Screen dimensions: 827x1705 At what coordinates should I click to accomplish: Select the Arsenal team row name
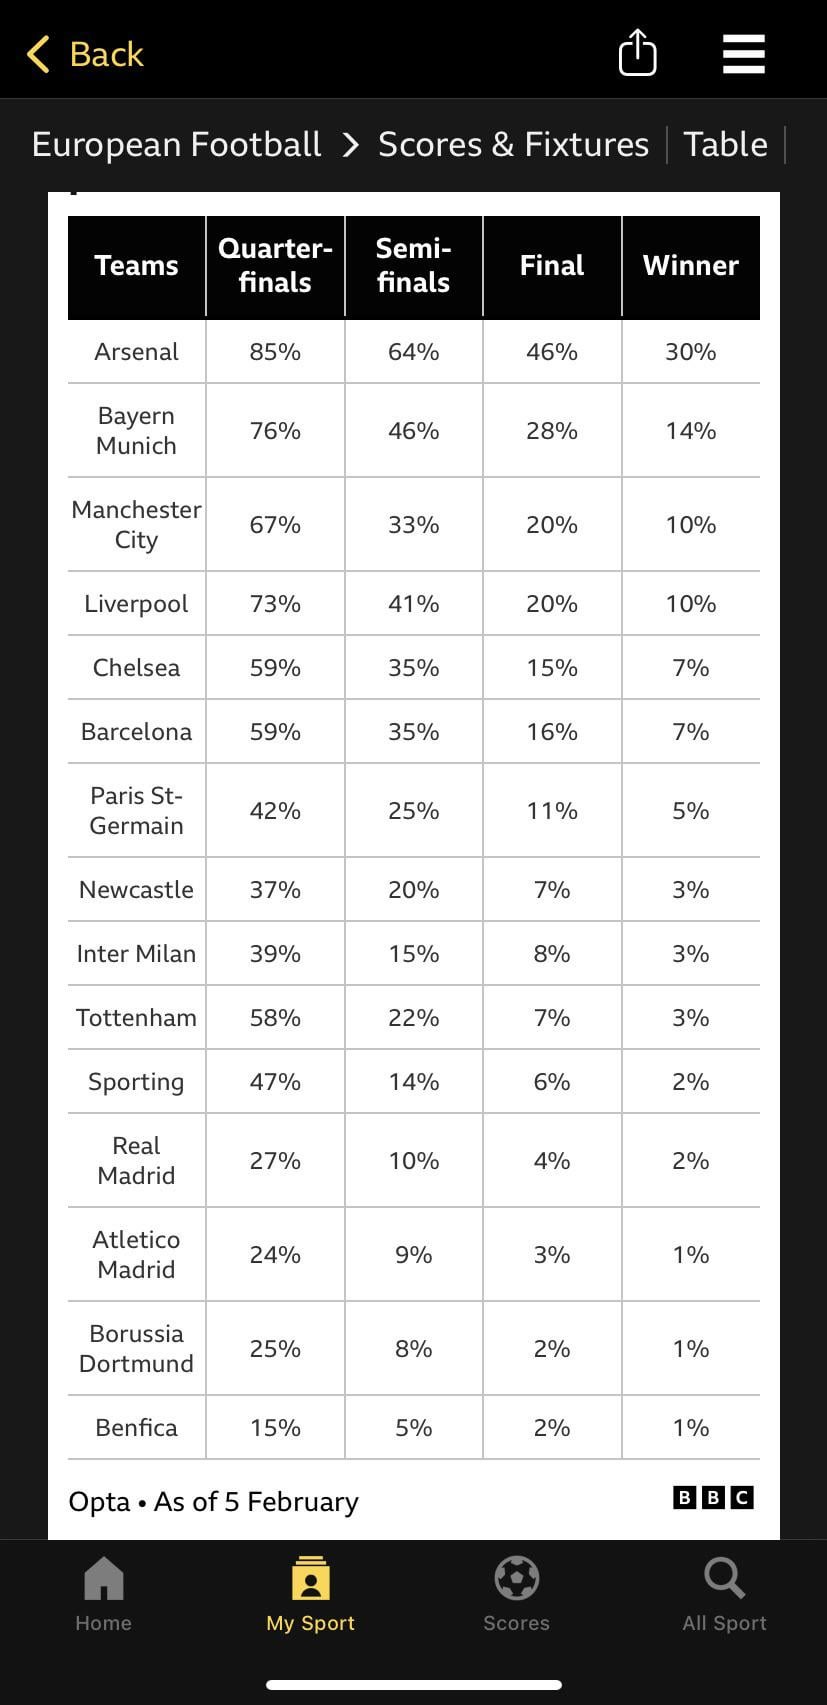click(136, 352)
